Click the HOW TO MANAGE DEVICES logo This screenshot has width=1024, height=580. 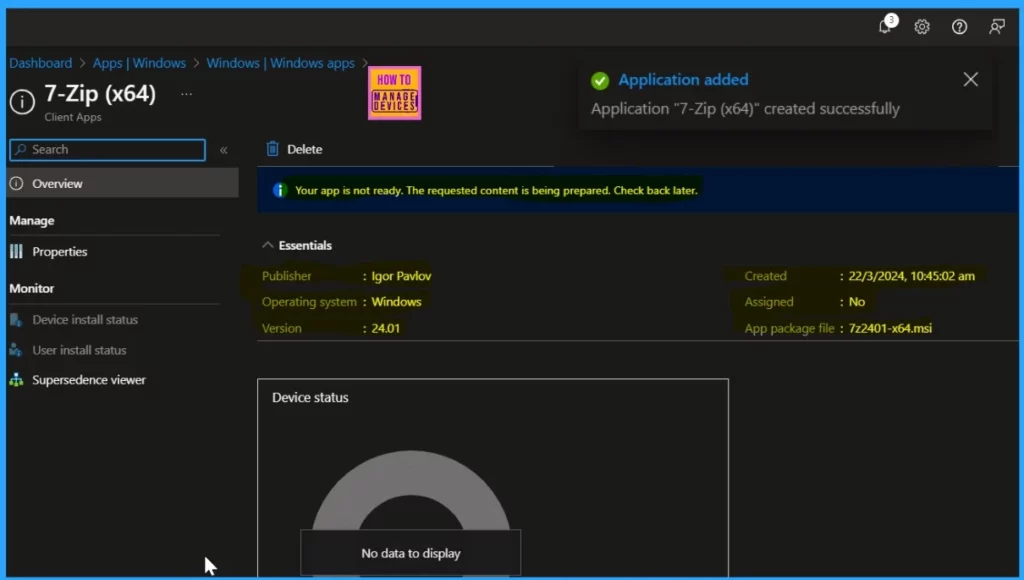[394, 93]
